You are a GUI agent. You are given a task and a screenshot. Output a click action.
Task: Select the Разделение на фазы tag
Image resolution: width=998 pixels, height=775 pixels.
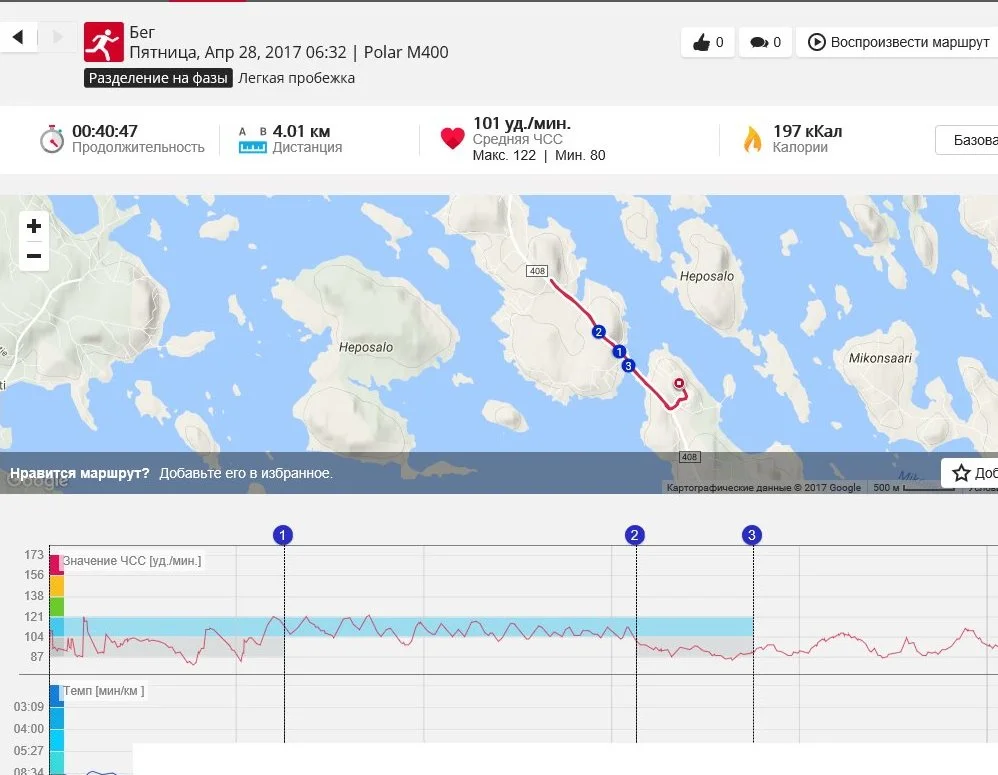(158, 78)
